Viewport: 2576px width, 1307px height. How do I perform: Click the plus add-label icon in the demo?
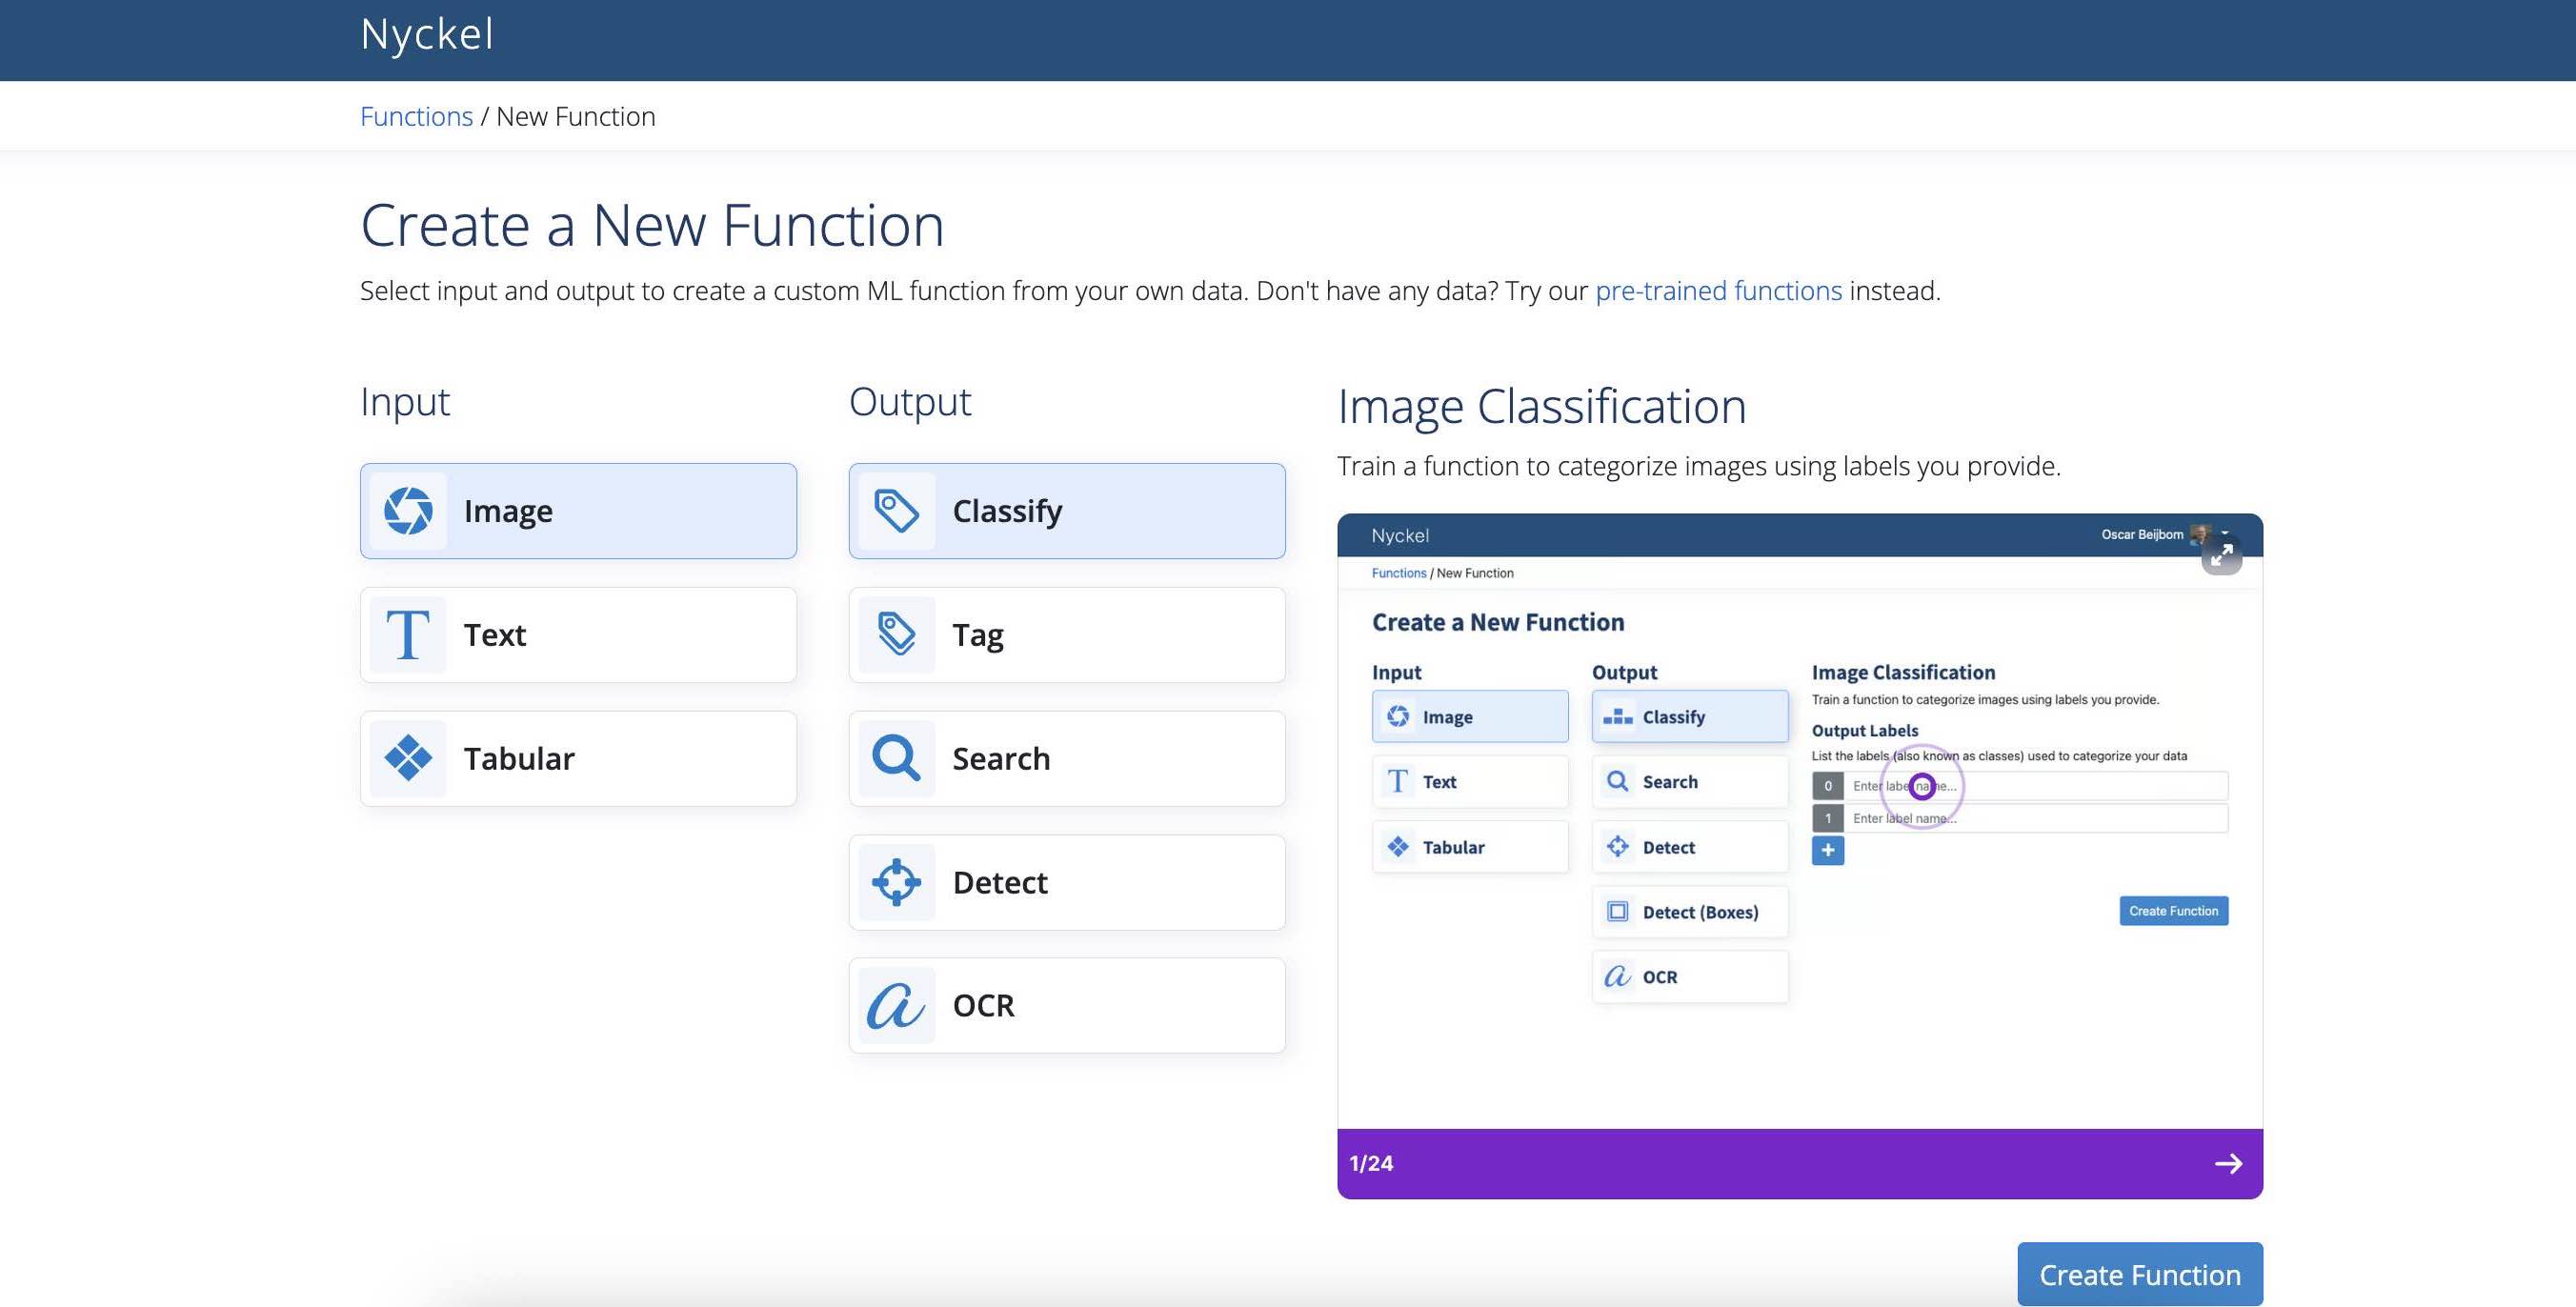pos(1827,850)
